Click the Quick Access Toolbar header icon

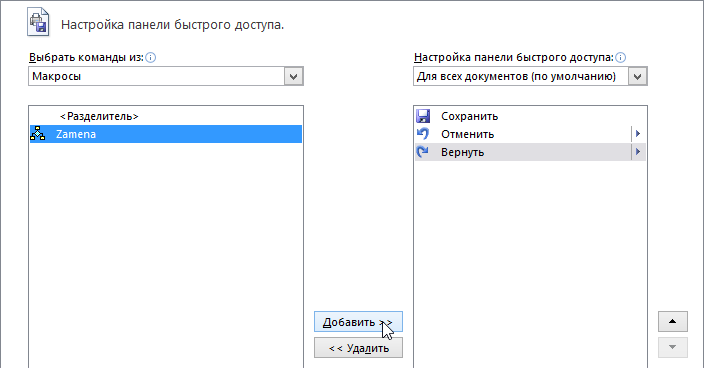click(38, 22)
